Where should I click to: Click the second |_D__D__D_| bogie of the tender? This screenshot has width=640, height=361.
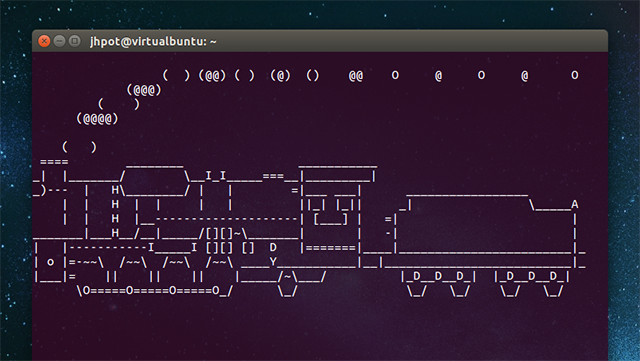pyautogui.click(x=531, y=276)
